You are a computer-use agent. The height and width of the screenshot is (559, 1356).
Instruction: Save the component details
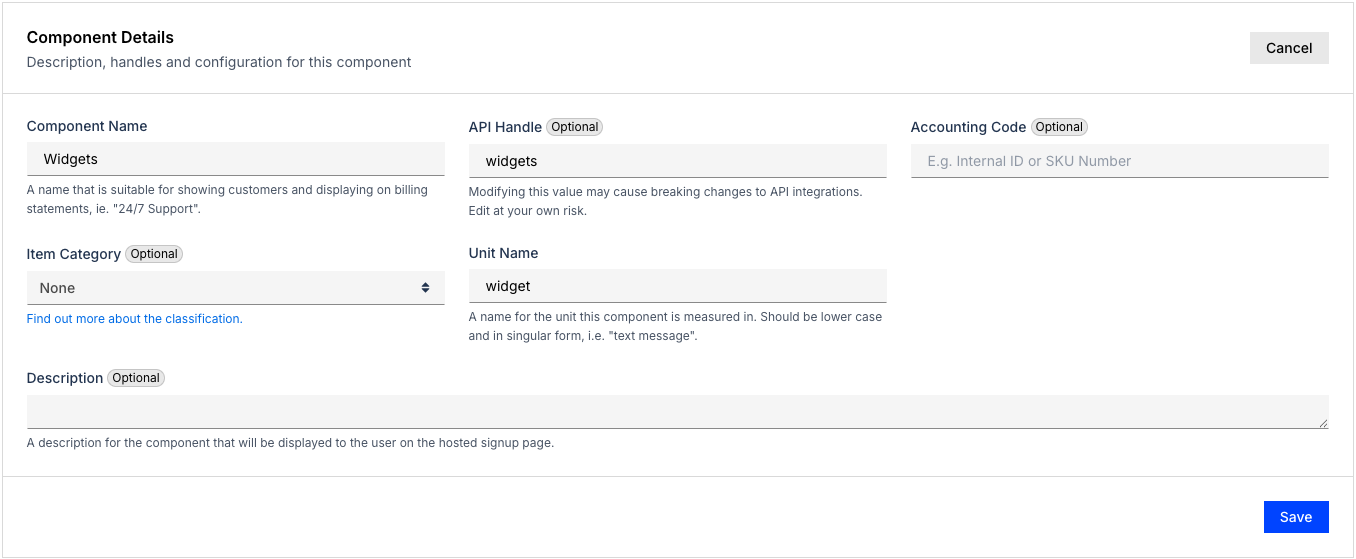click(x=1295, y=517)
